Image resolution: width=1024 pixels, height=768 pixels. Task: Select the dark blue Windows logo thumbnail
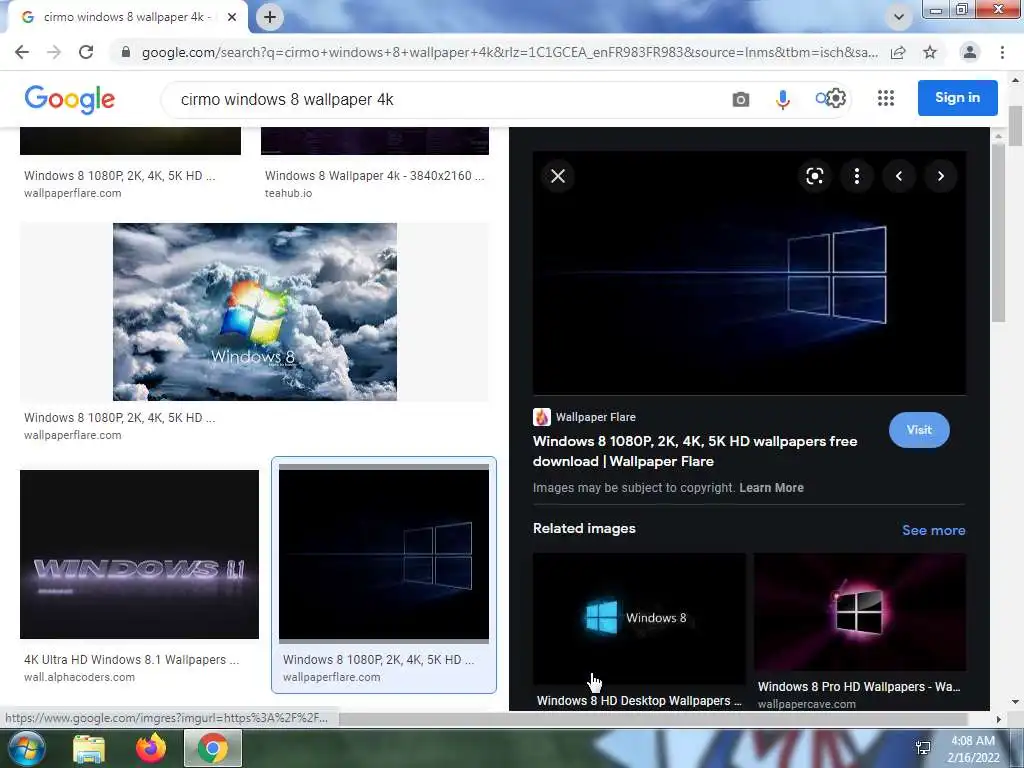pyautogui.click(x=384, y=554)
